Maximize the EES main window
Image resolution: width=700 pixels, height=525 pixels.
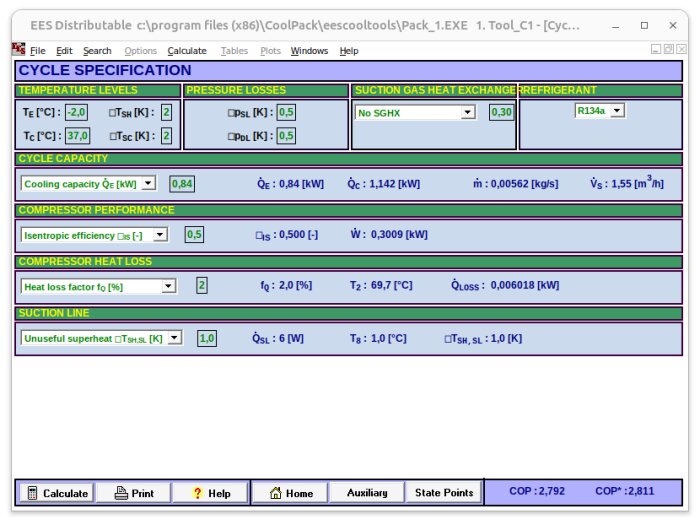click(x=644, y=26)
